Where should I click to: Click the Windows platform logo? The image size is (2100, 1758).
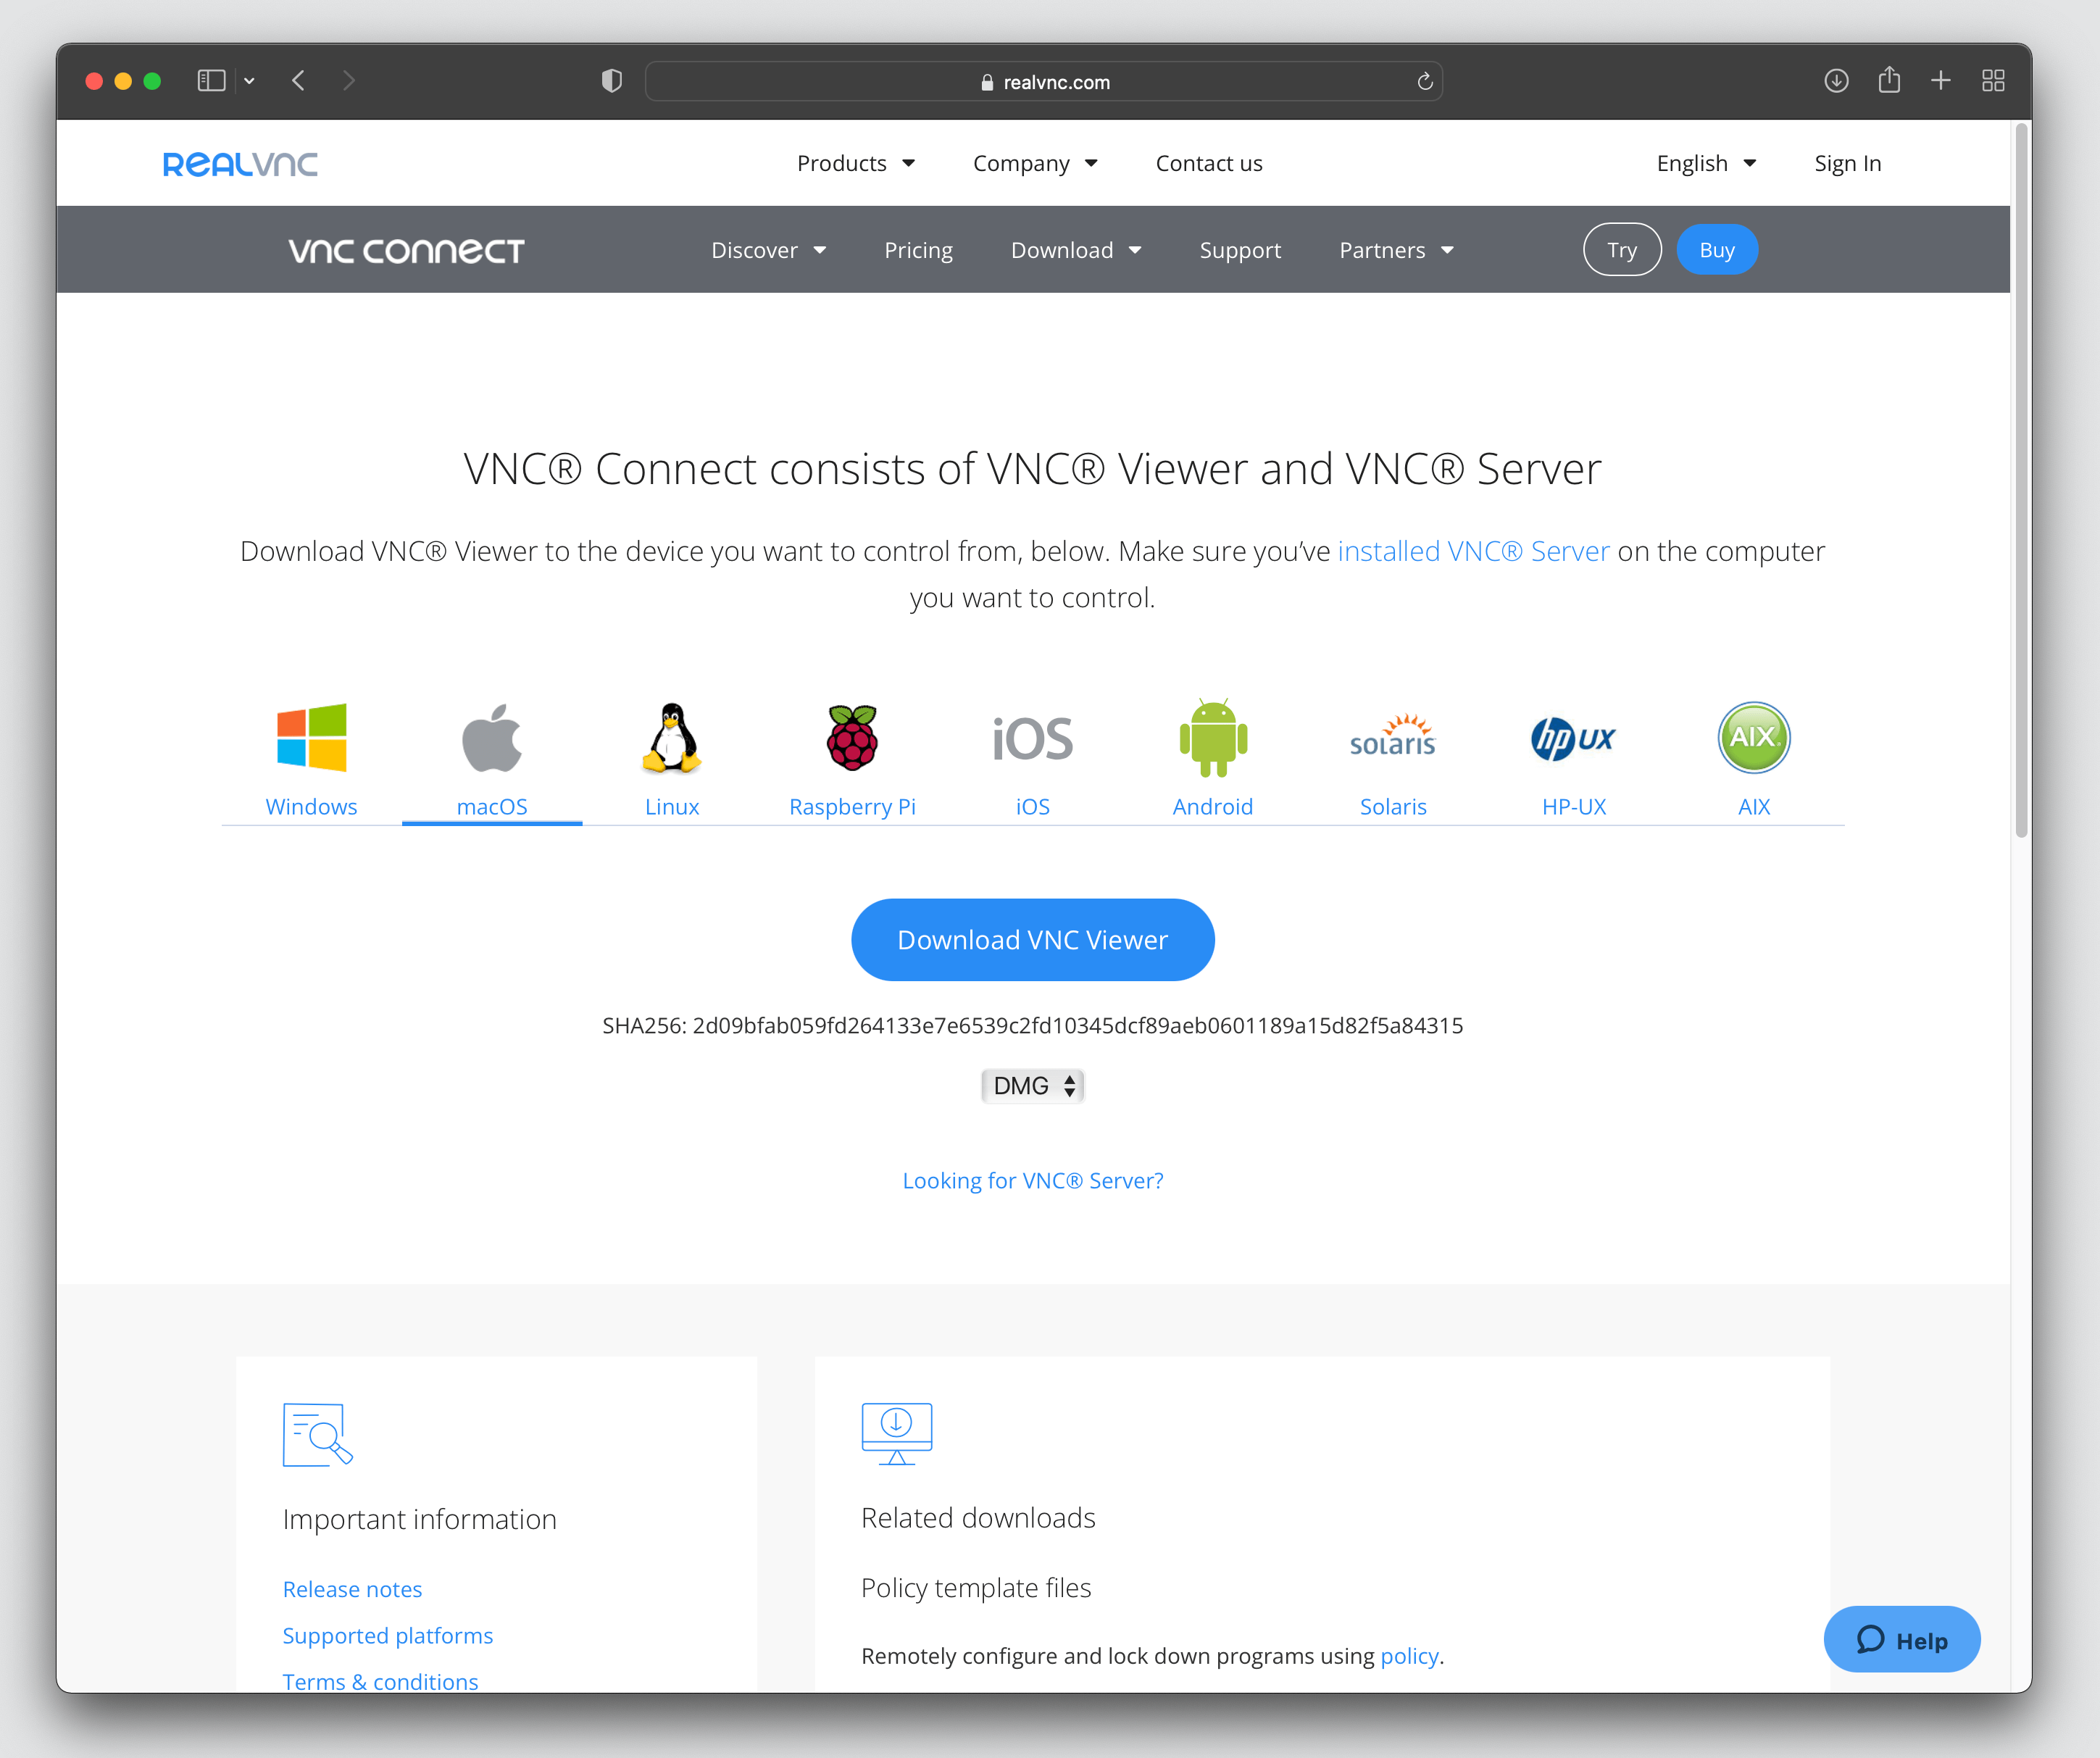[311, 738]
